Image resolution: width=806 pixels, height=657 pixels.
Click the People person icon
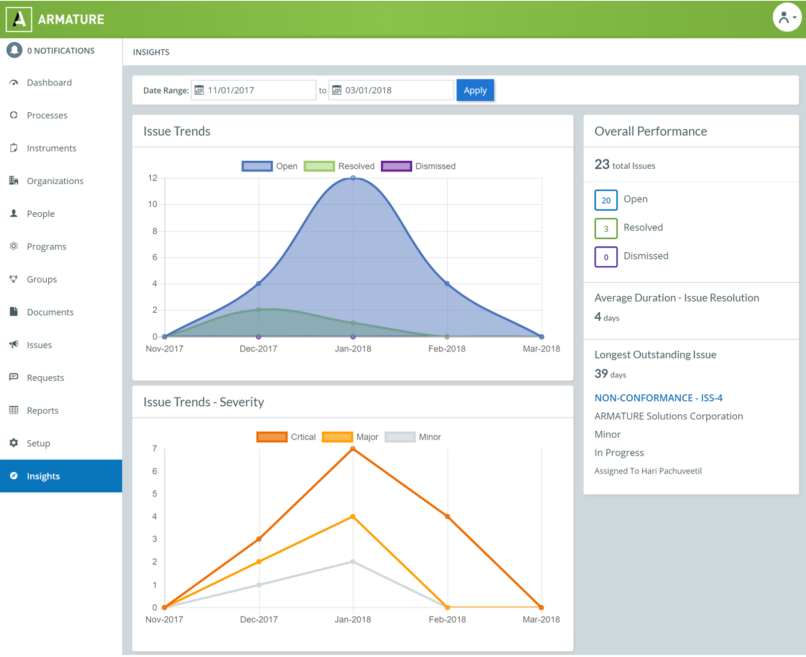point(14,214)
